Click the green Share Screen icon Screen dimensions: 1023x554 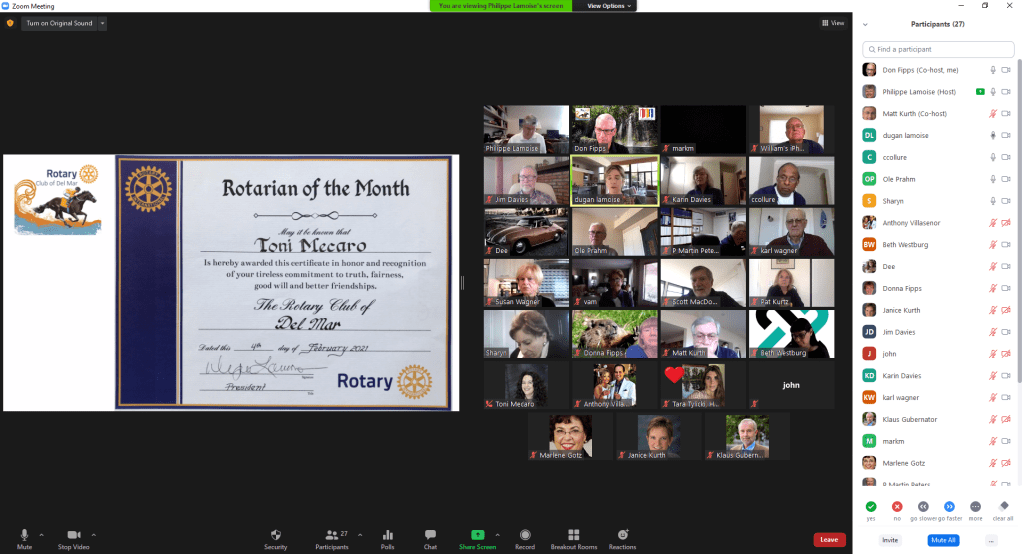point(477,535)
